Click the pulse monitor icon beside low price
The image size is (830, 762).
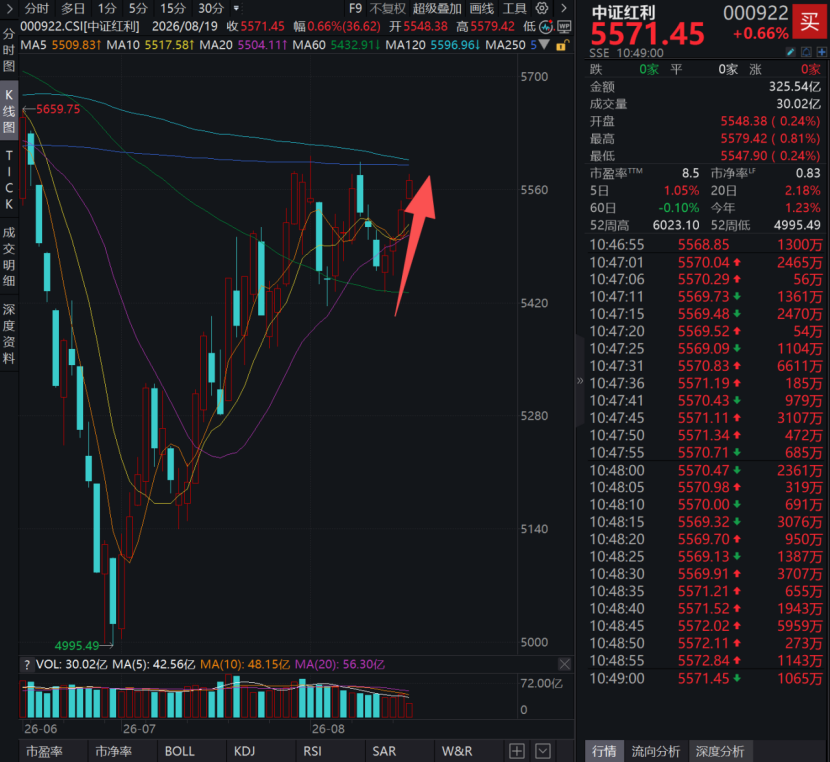546,26
